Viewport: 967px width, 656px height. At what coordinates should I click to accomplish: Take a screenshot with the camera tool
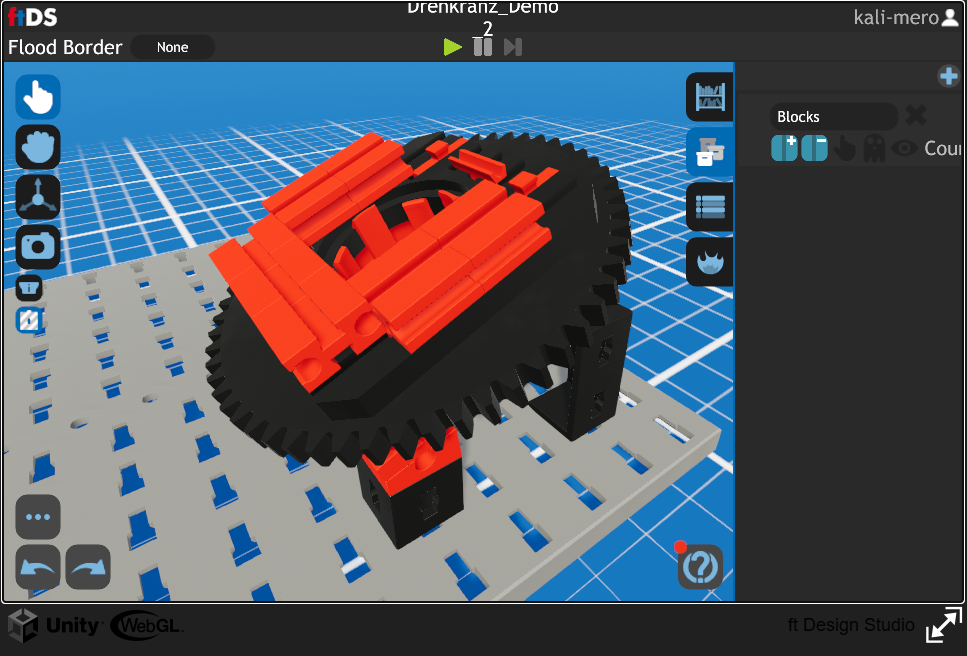point(38,246)
